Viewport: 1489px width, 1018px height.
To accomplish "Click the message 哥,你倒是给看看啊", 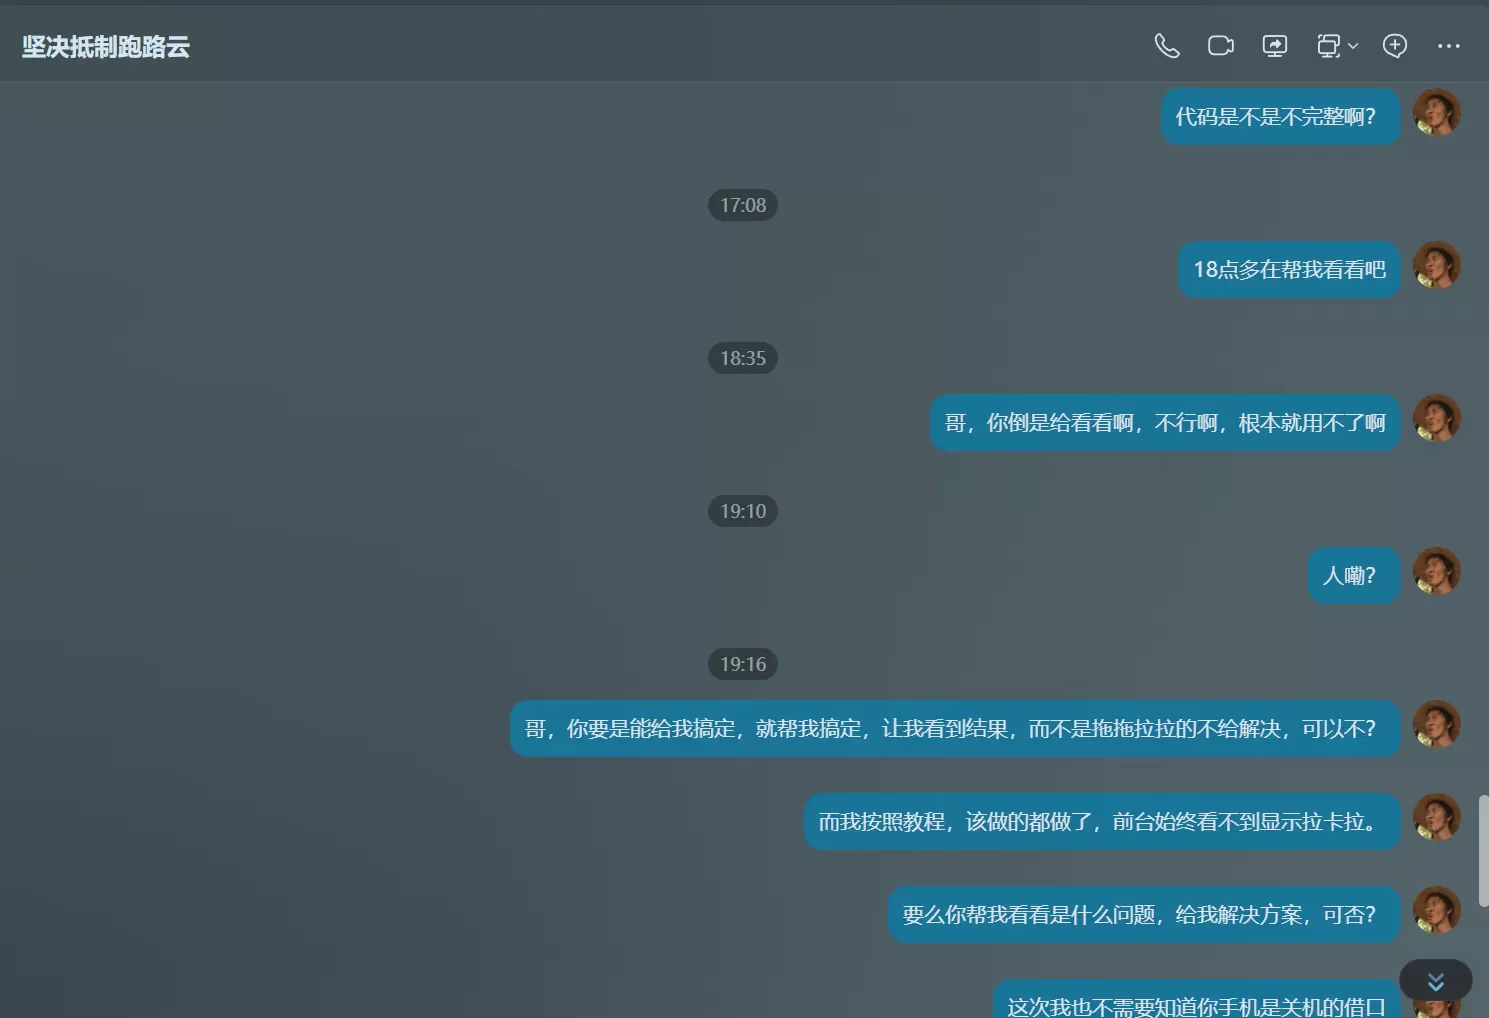I will (x=1165, y=423).
